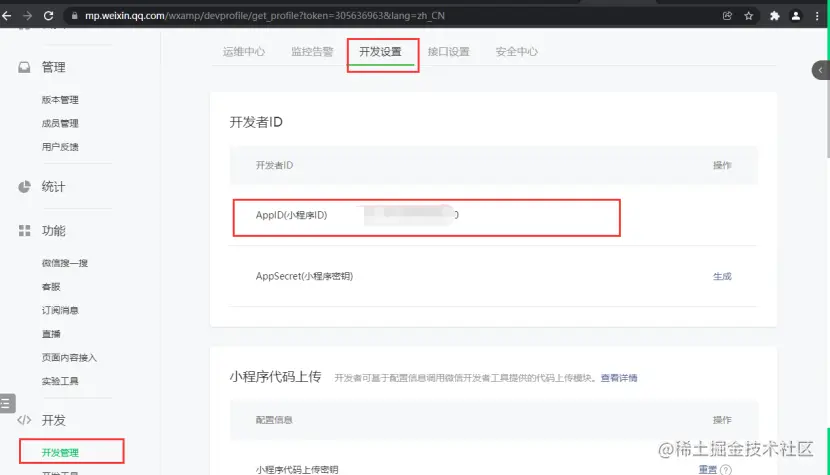Click 查看详情 link for code upload
830x475 pixels.
pos(619,378)
